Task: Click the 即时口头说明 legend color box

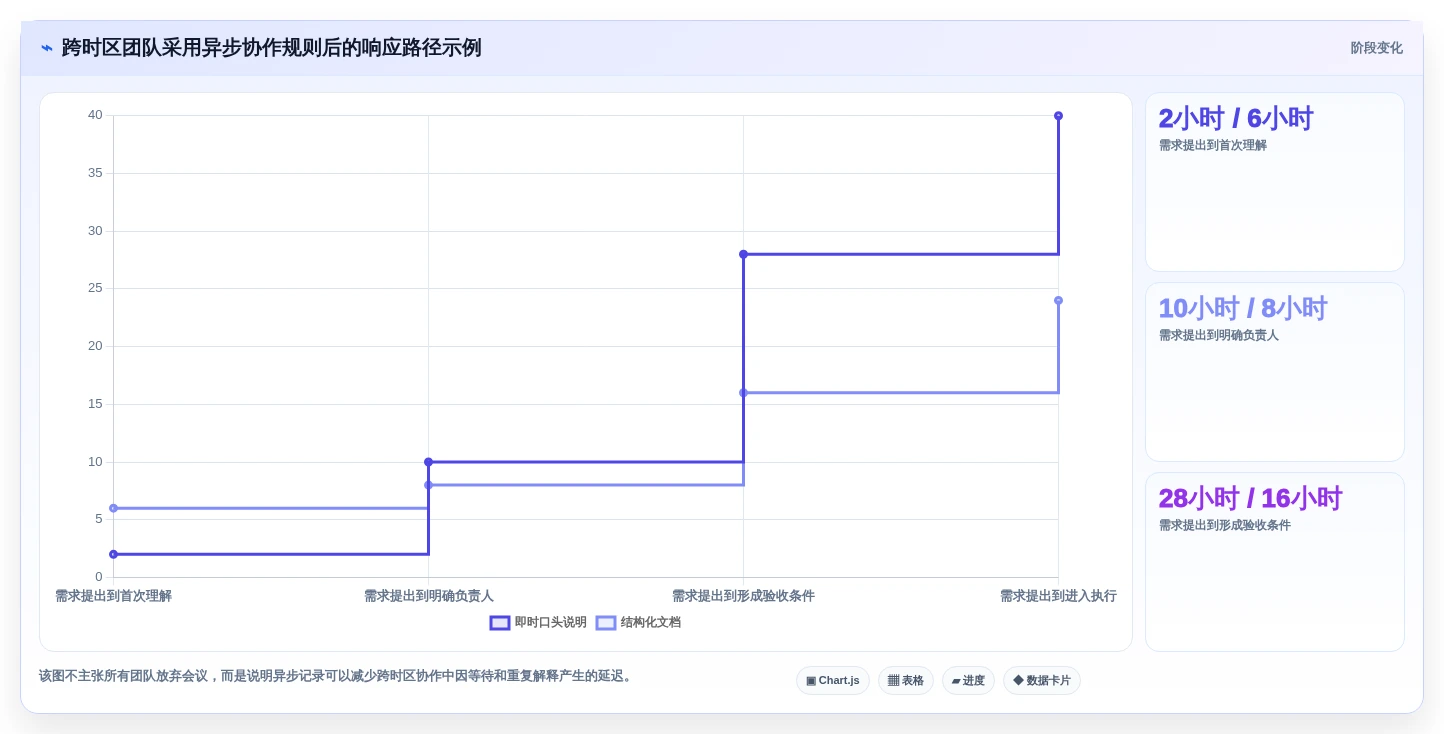Action: coord(500,623)
